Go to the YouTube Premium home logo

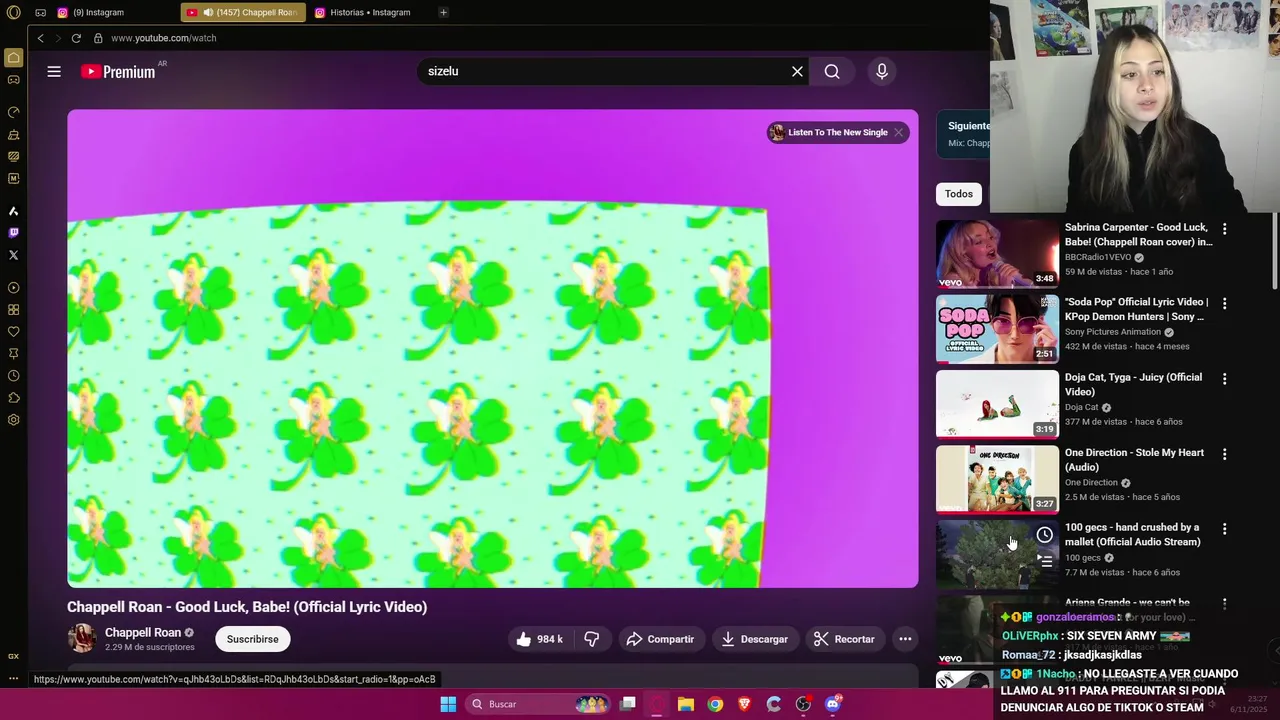pyautogui.click(x=118, y=71)
